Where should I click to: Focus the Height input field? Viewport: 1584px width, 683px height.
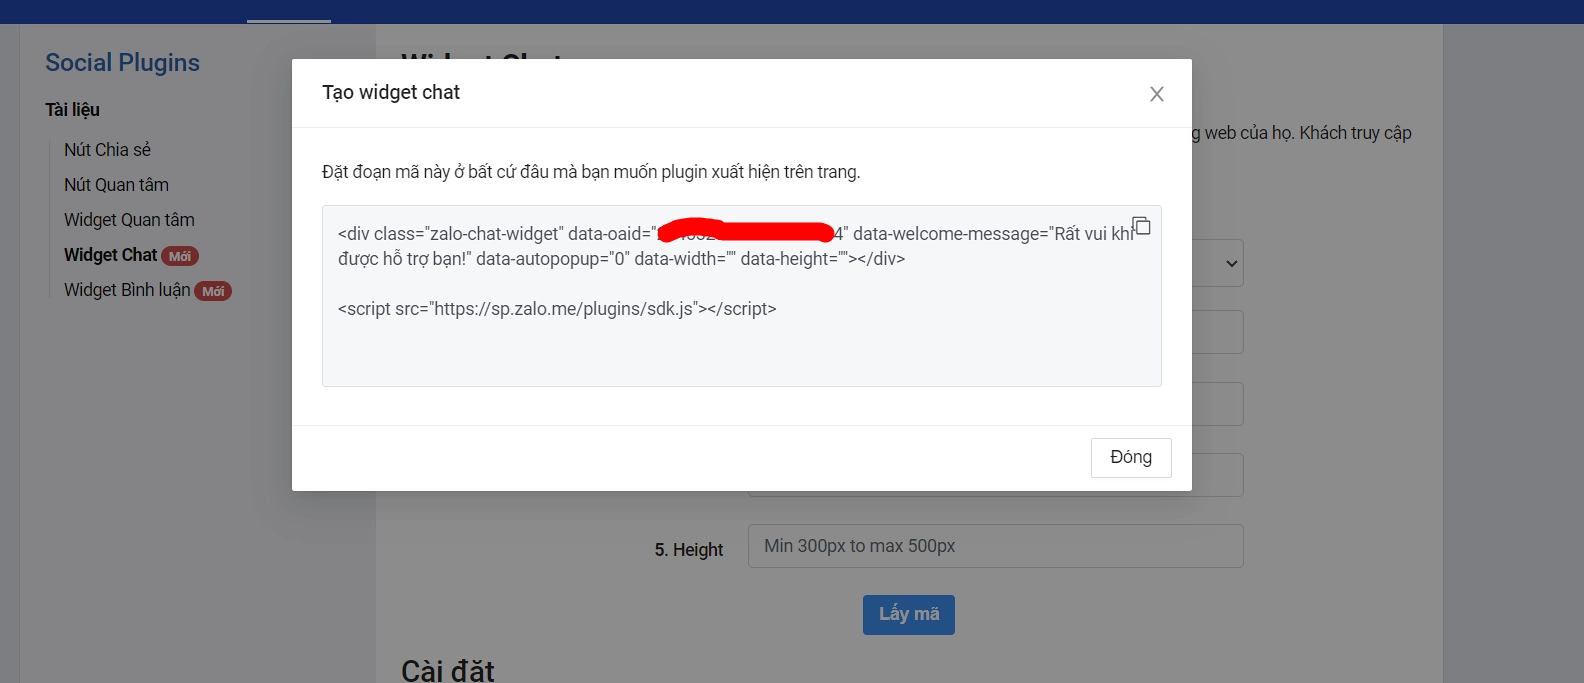click(x=995, y=546)
